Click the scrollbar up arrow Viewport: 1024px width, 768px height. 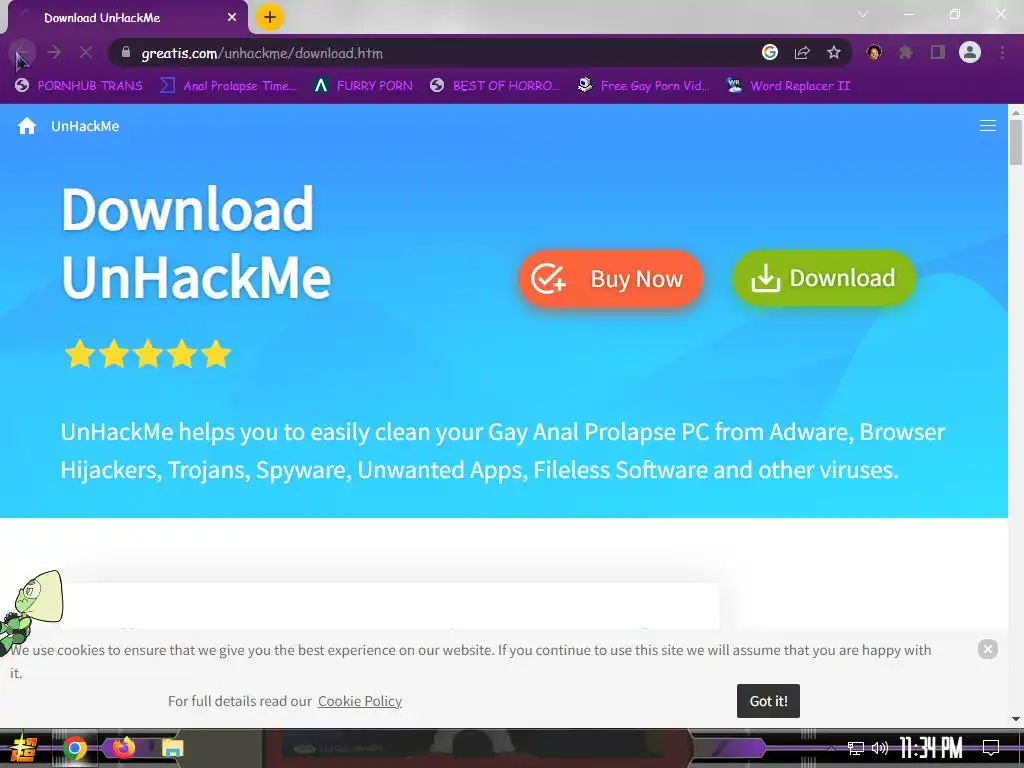click(x=1016, y=112)
